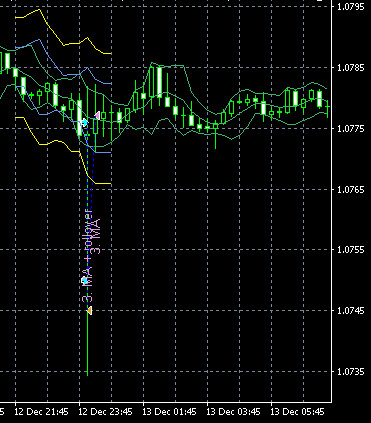Click the '13 Dec 03:45' time label

(233, 412)
